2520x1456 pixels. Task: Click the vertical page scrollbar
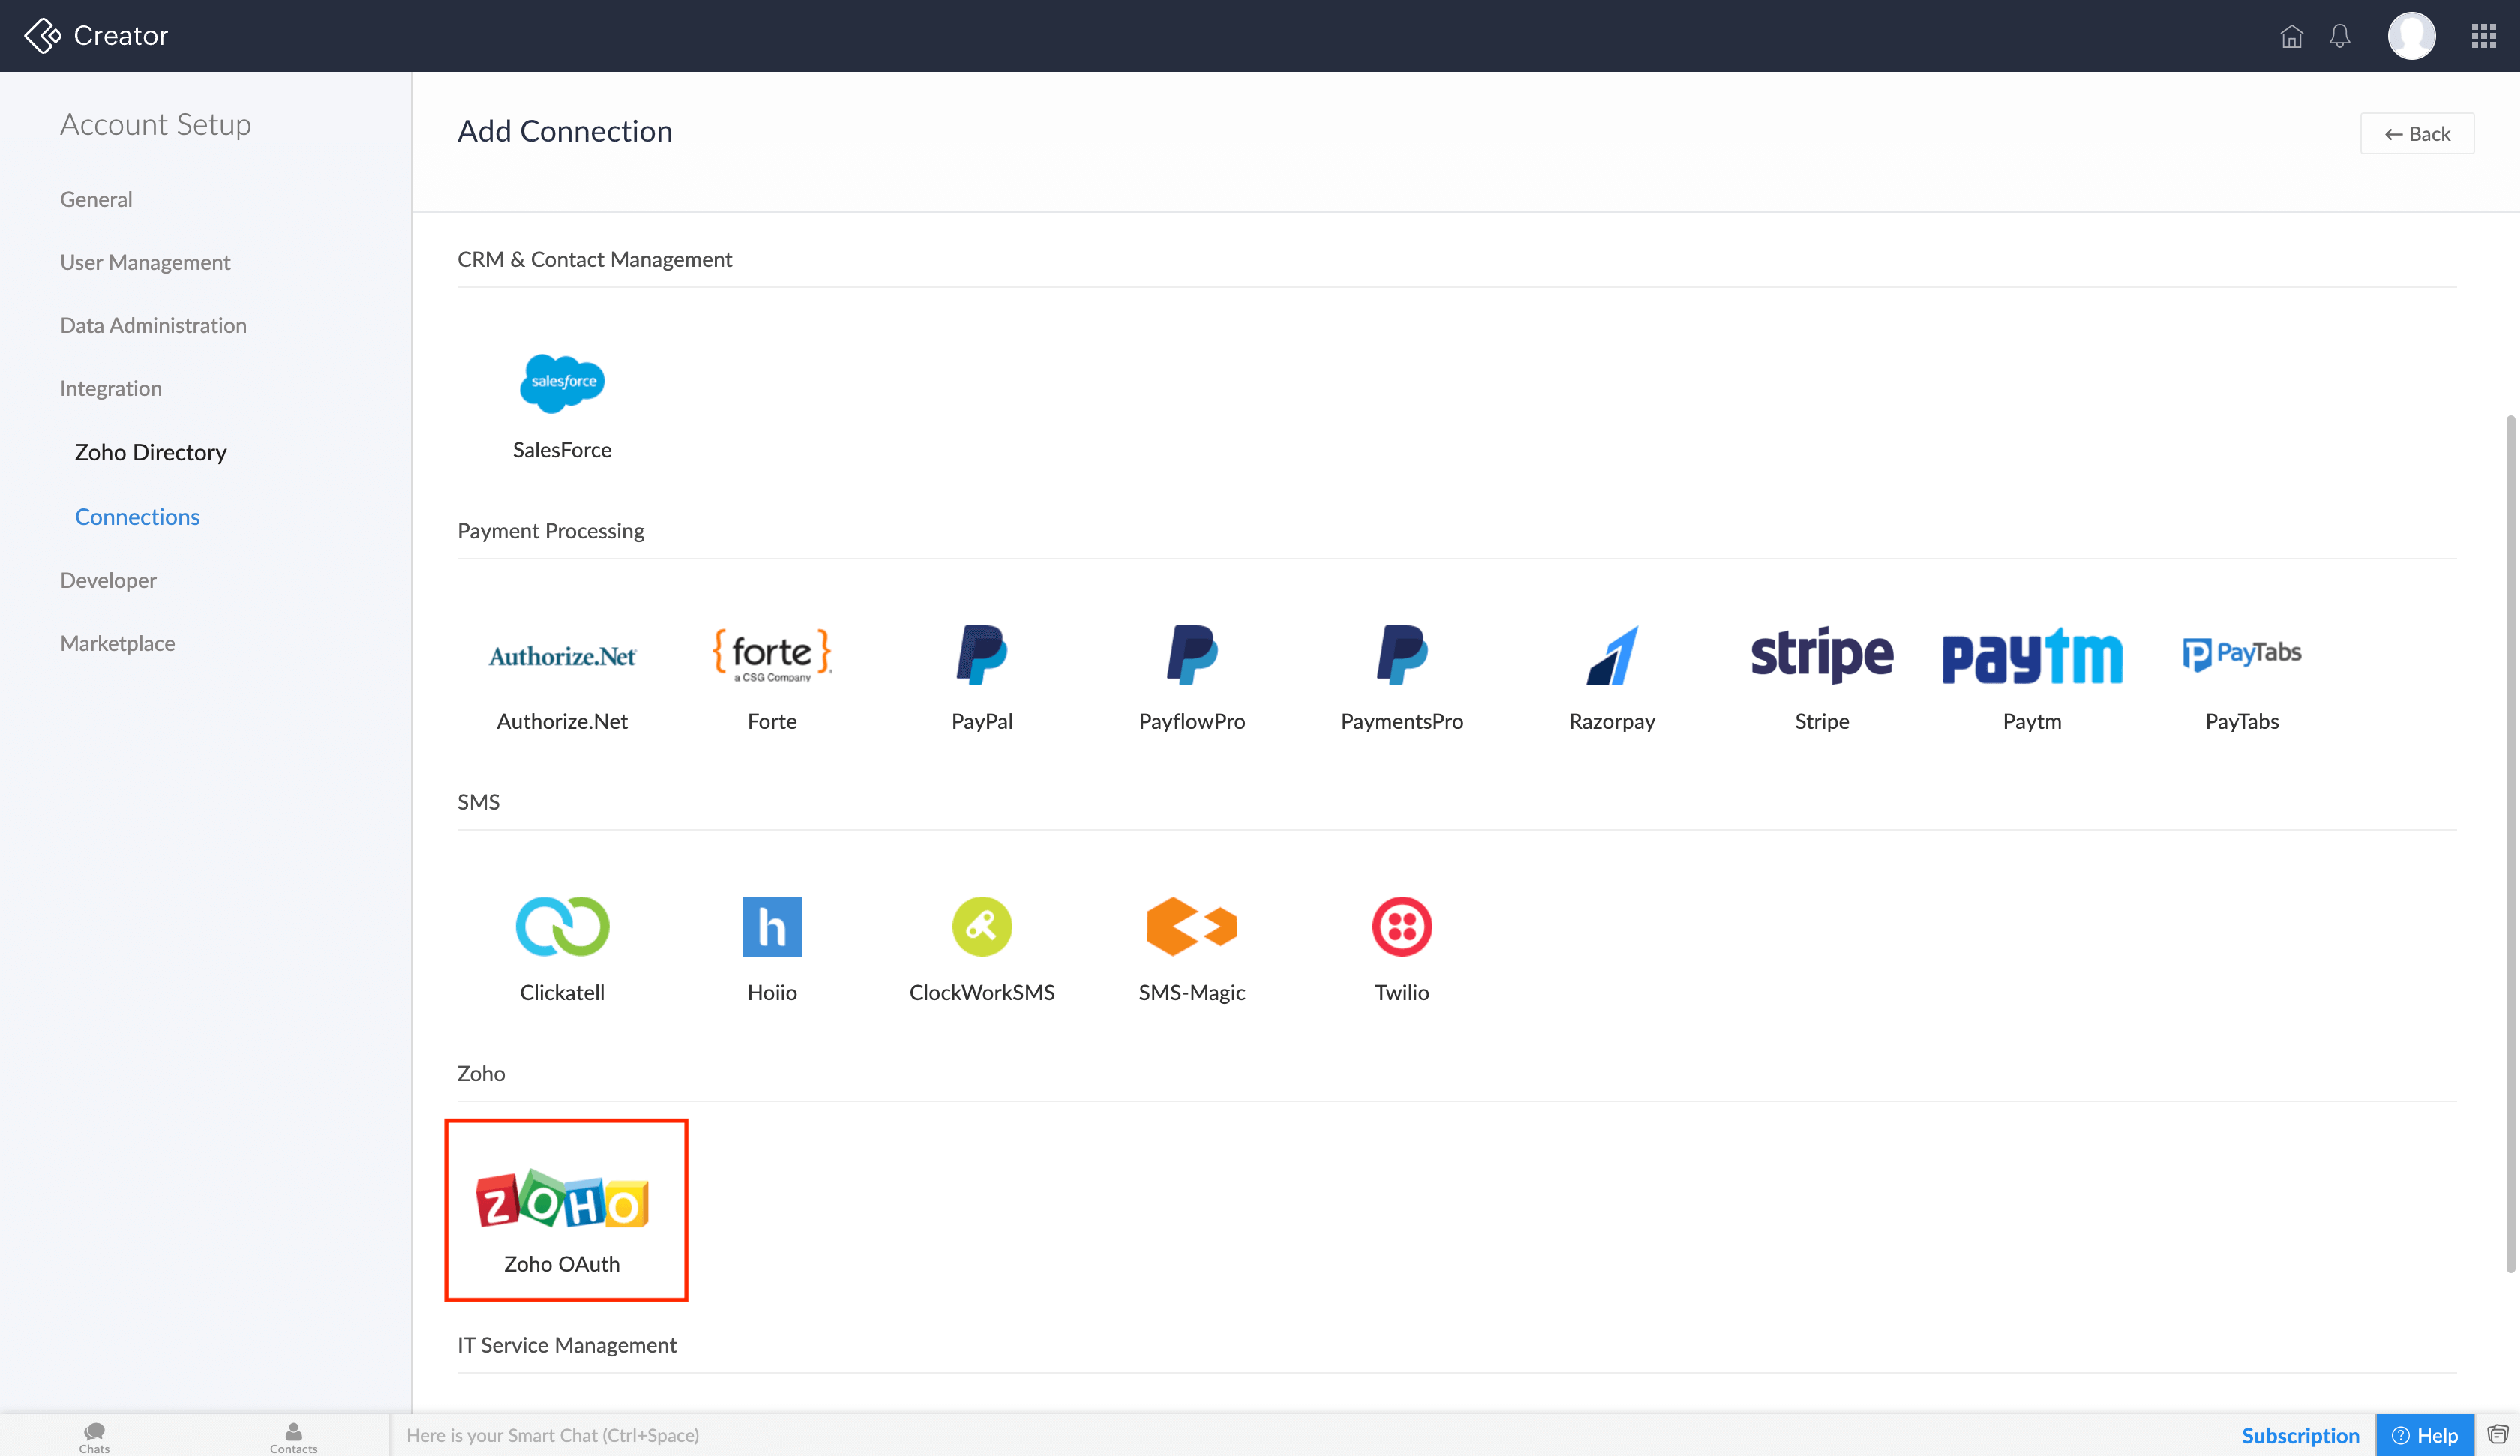click(2510, 843)
